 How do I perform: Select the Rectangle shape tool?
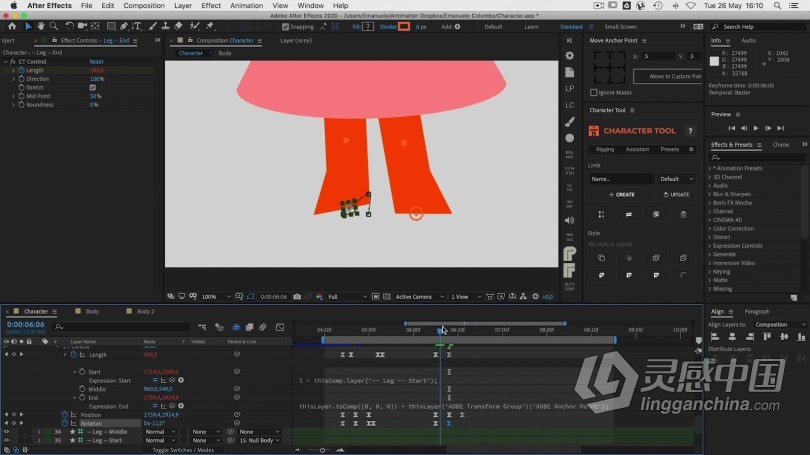tap(111, 26)
